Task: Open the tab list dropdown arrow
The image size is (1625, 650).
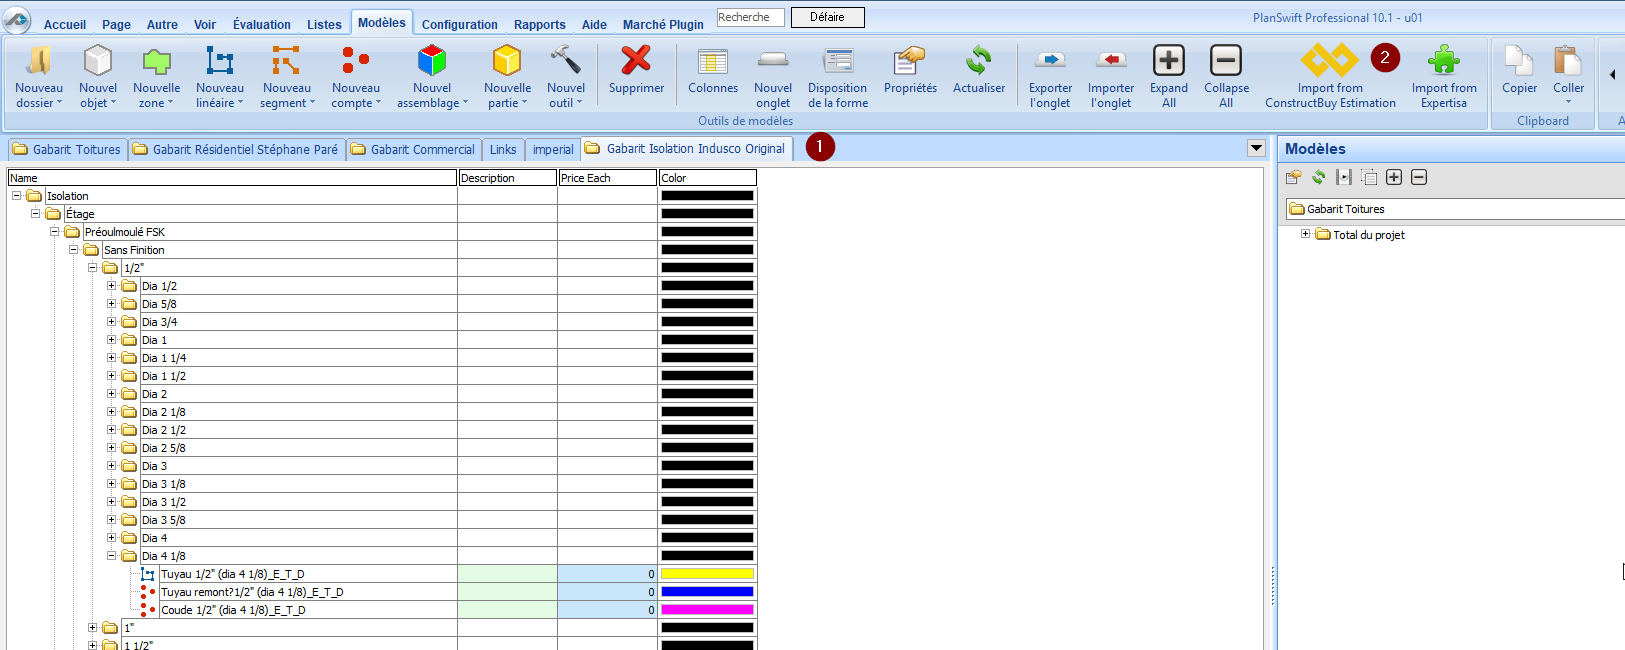Action: click(1256, 149)
